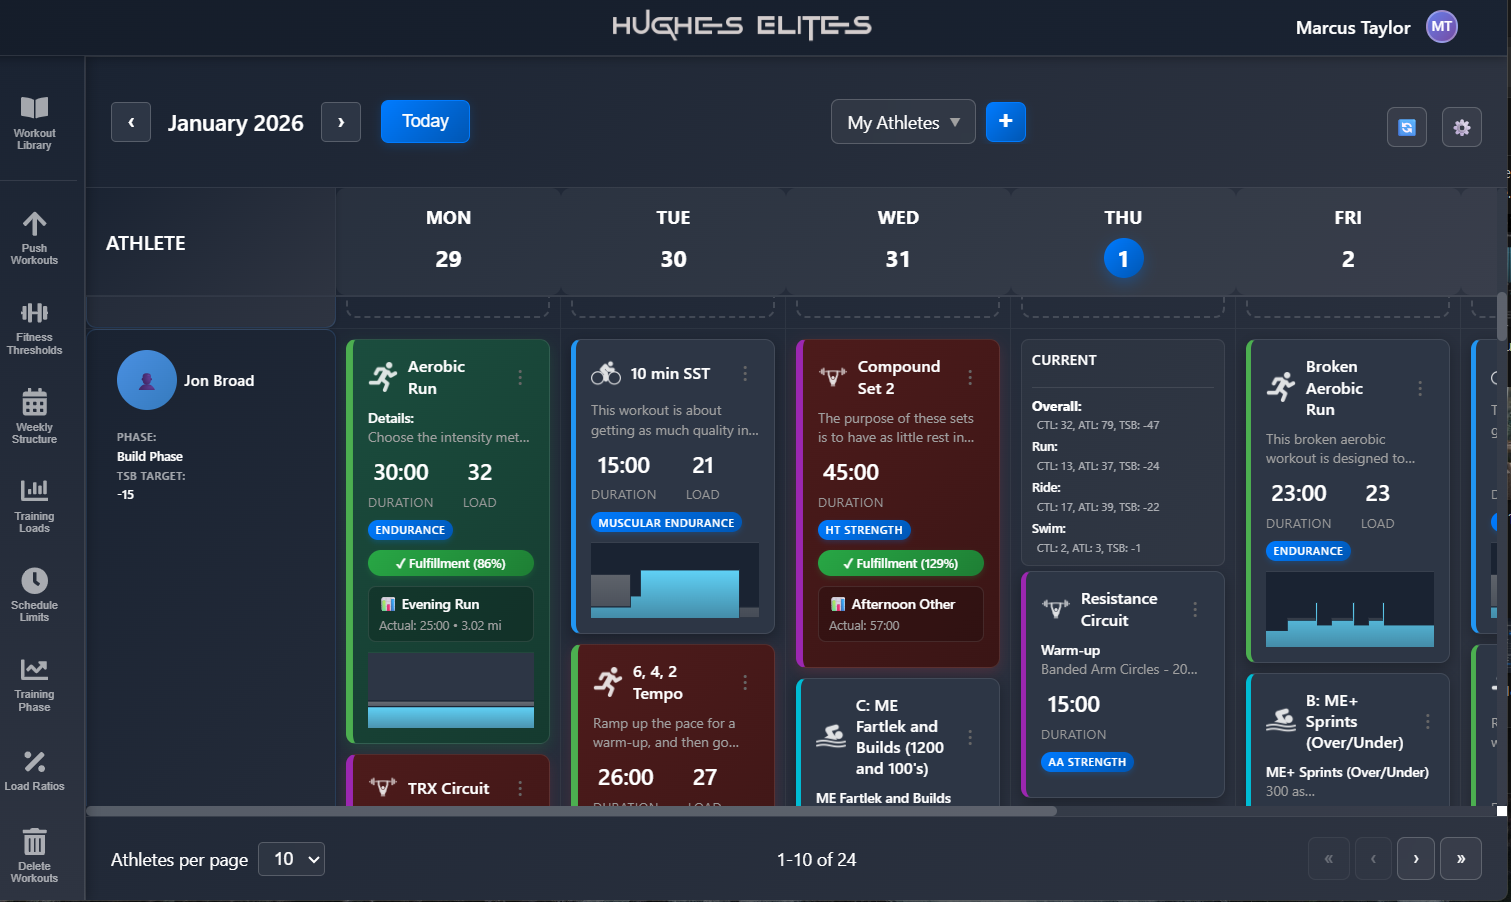Go to the last athletes page

pos(1460,858)
